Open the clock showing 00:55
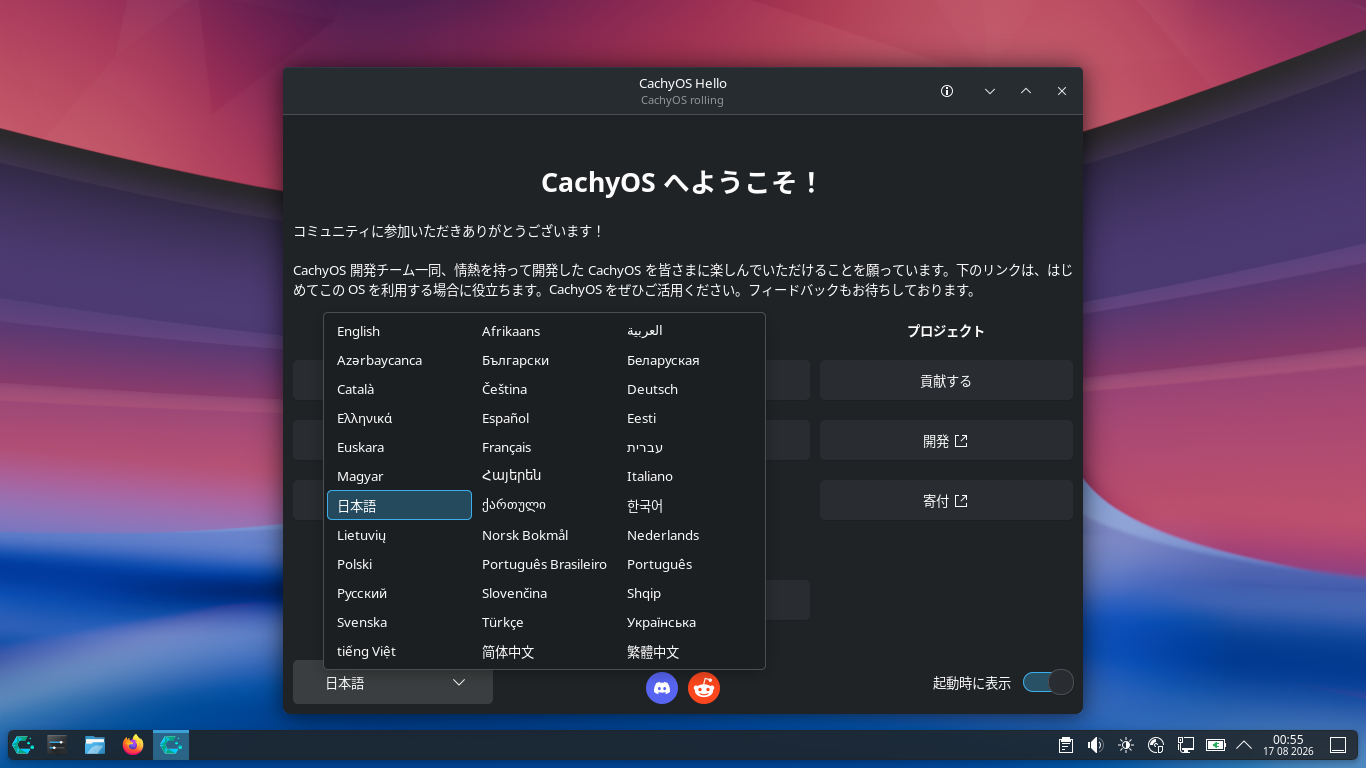The height and width of the screenshot is (768, 1366). [x=1288, y=745]
